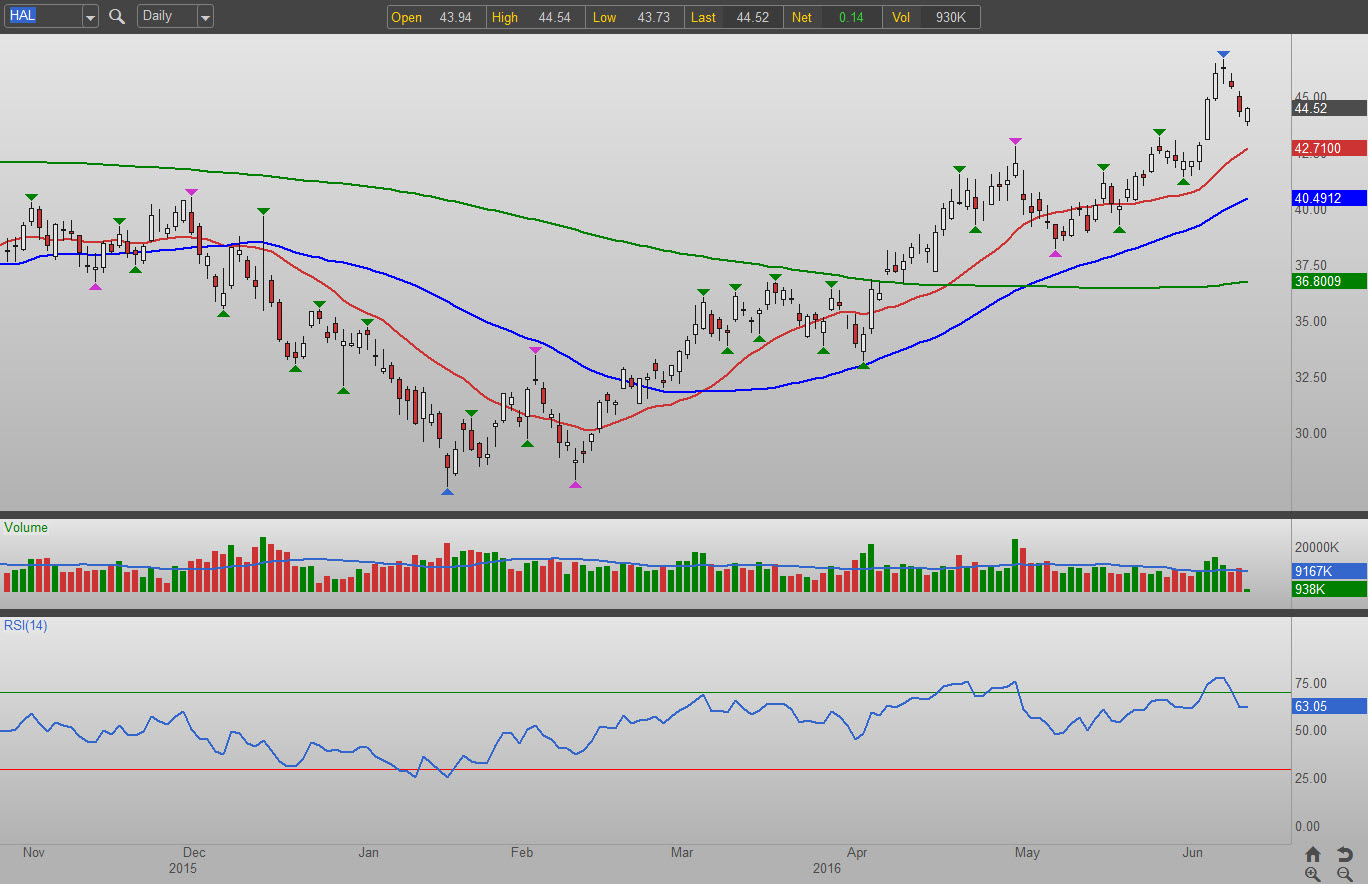Open the HAL symbol dropdown arrow
Screen dimensions: 1368x884
[x=90, y=17]
